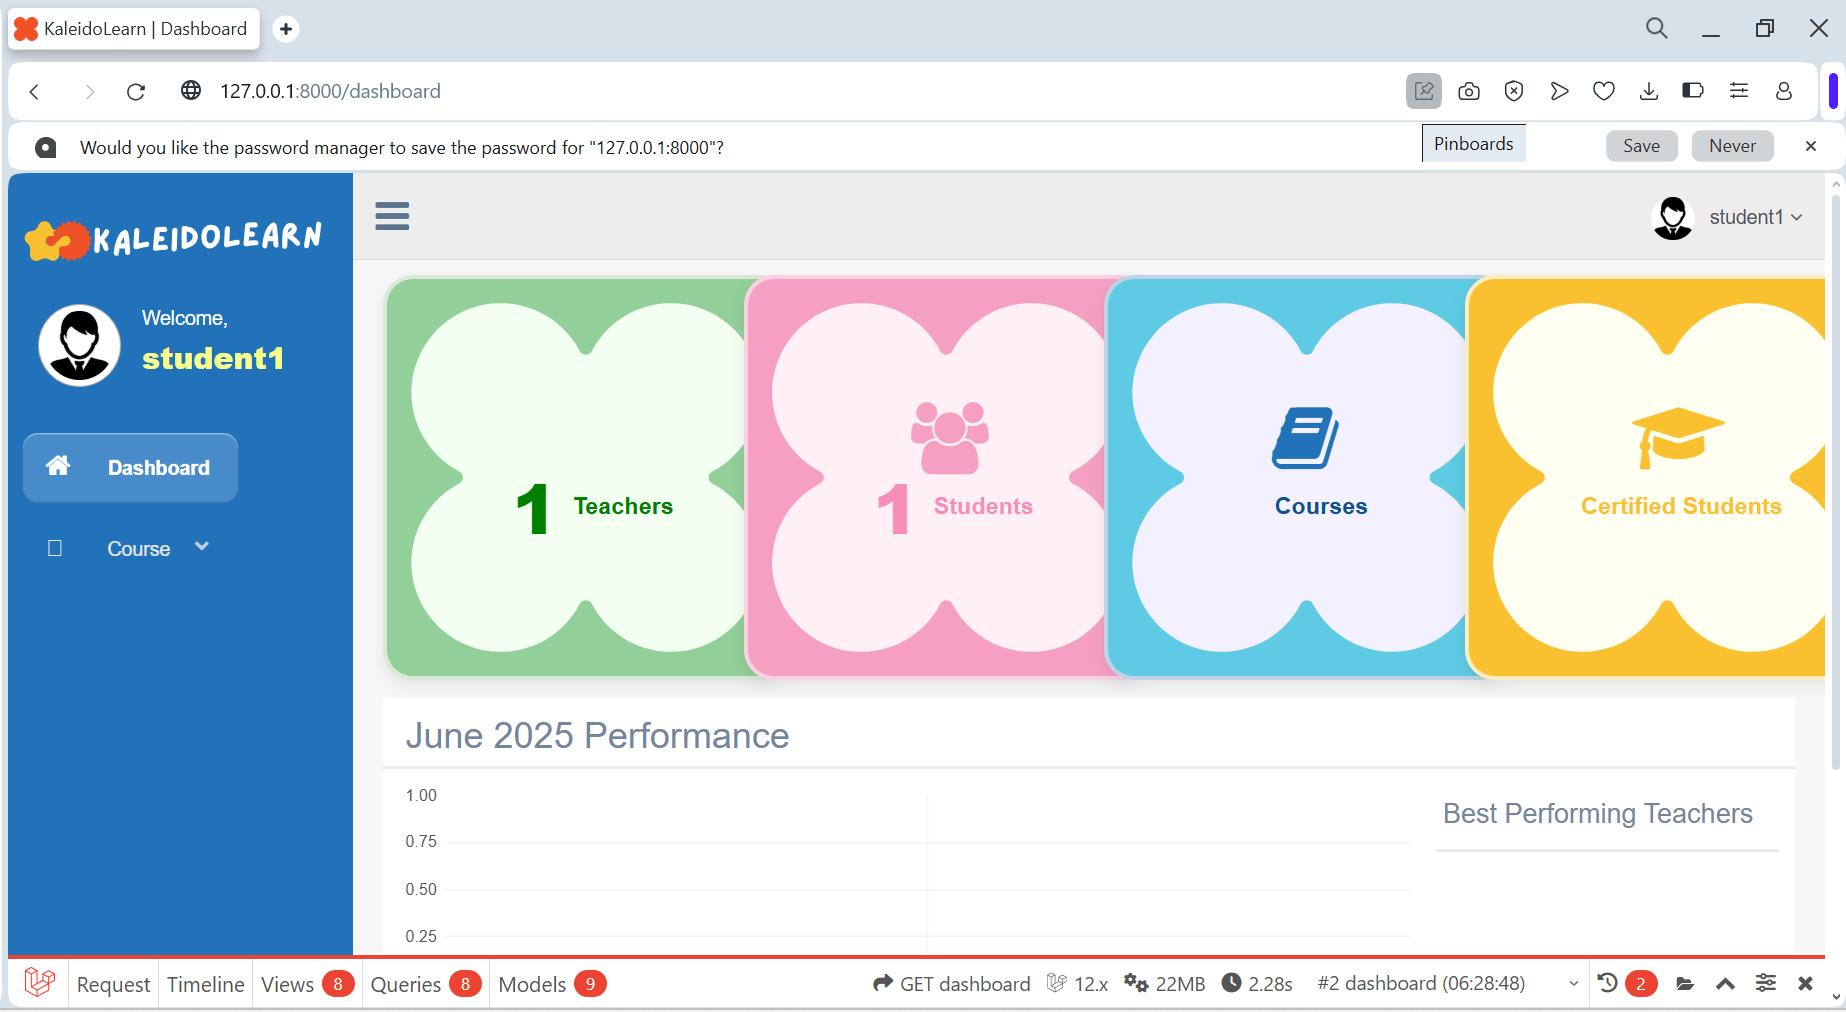Screen dimensions: 1846x1012
Task: Click the Courses book icon
Action: click(x=1305, y=438)
